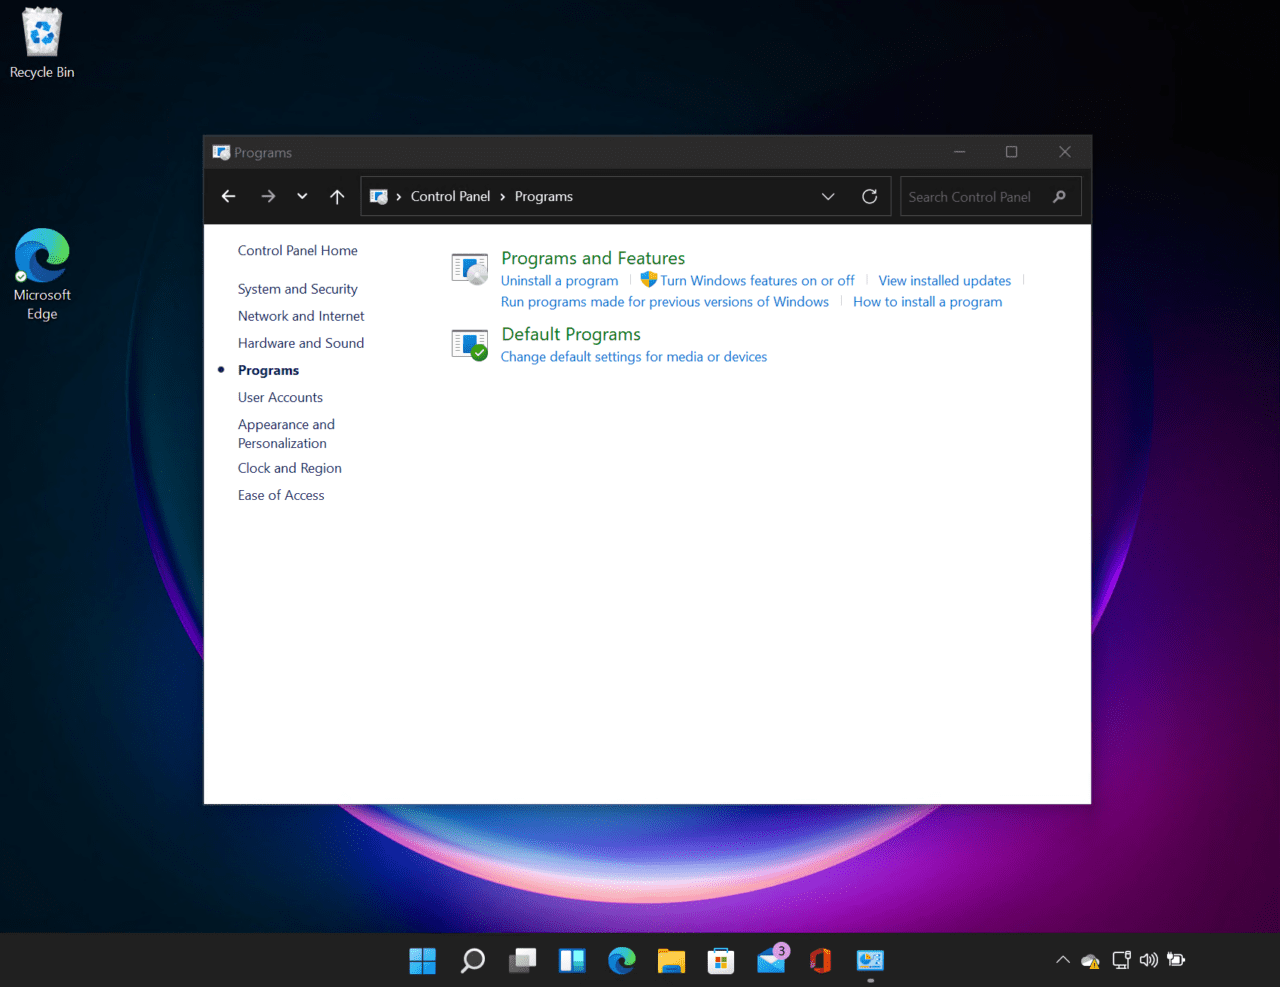This screenshot has height=987, width=1280.
Task: Open the Start menu
Action: click(x=421, y=960)
